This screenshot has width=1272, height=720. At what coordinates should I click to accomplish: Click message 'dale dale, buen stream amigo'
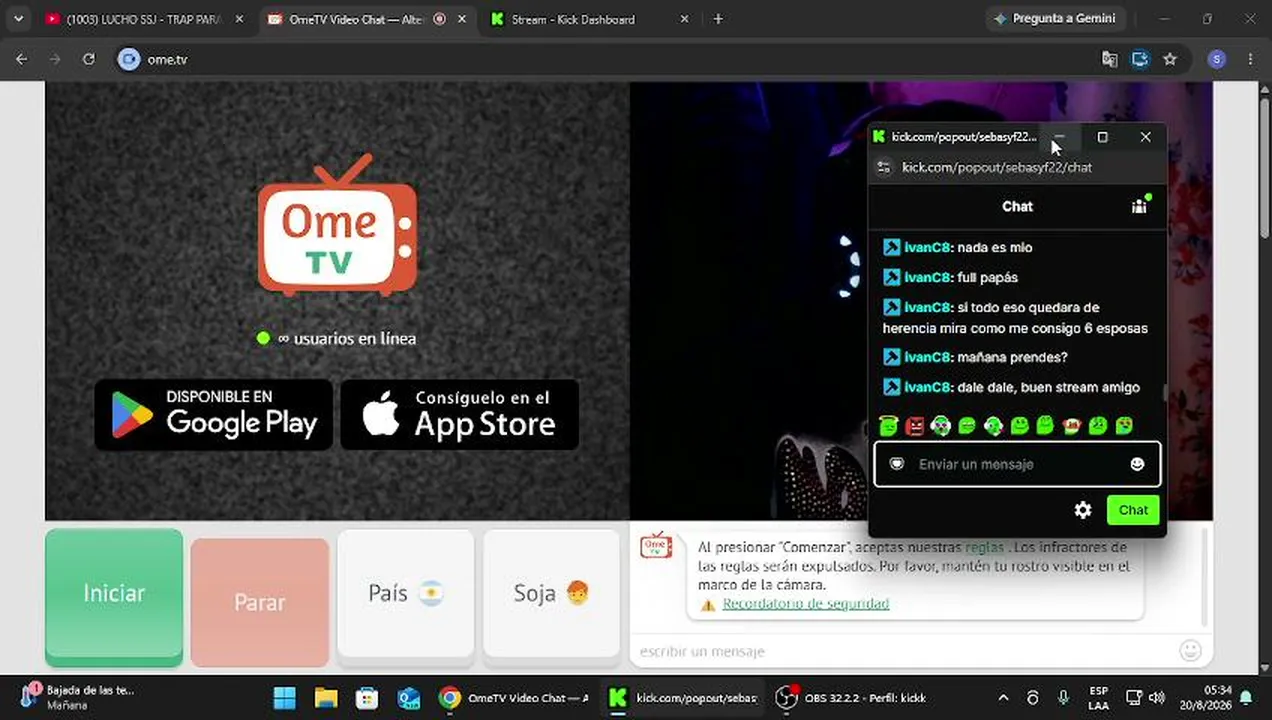tap(1048, 387)
